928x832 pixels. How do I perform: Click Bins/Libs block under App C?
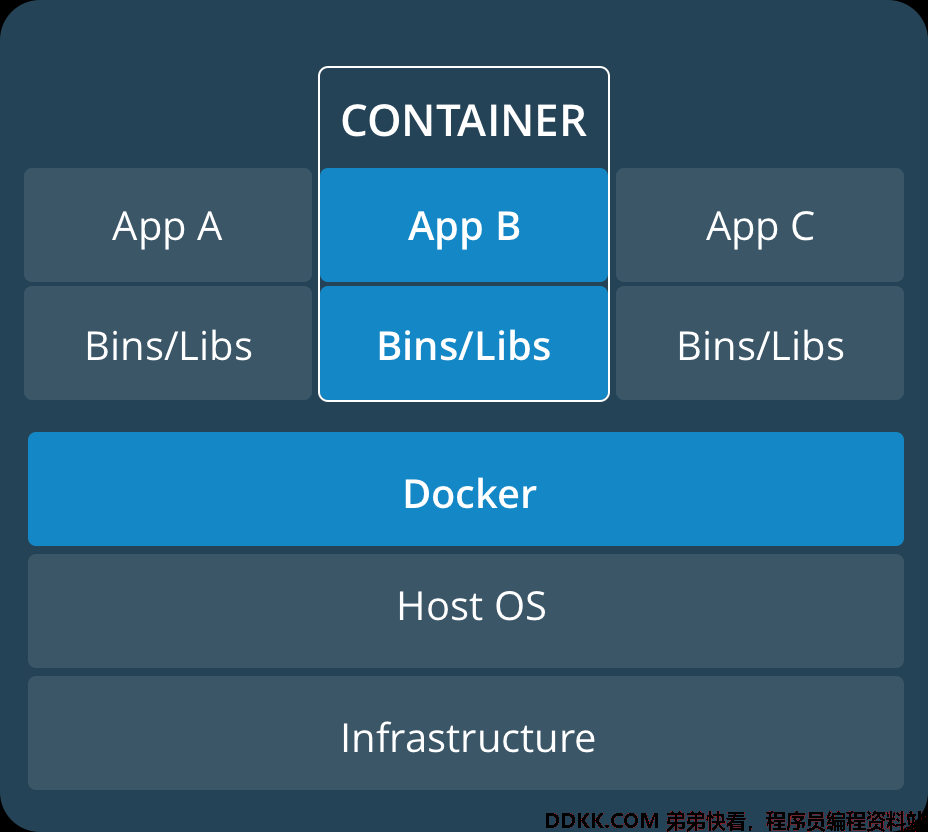[760, 343]
